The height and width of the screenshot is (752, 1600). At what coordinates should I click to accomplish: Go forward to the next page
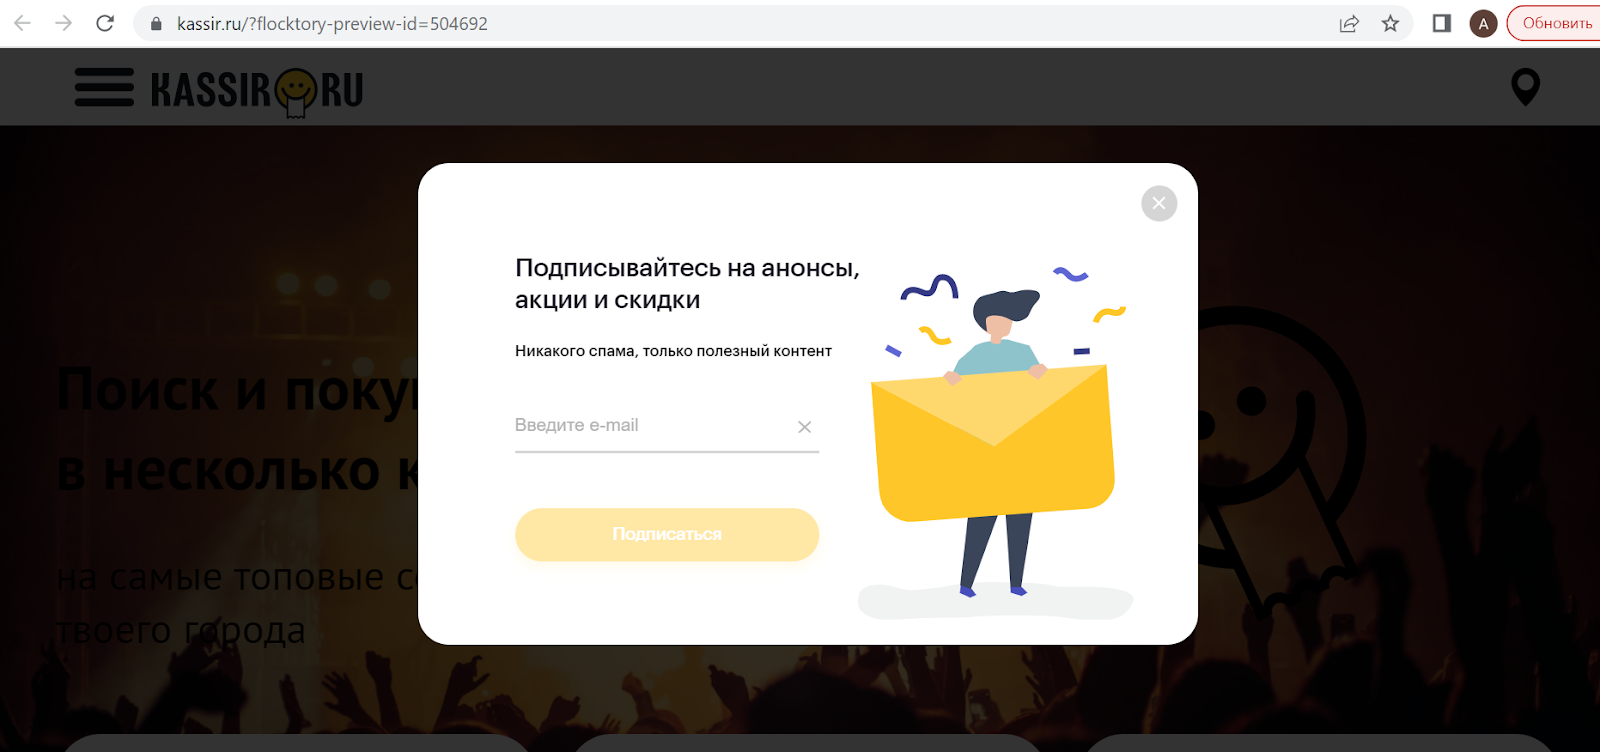click(63, 23)
